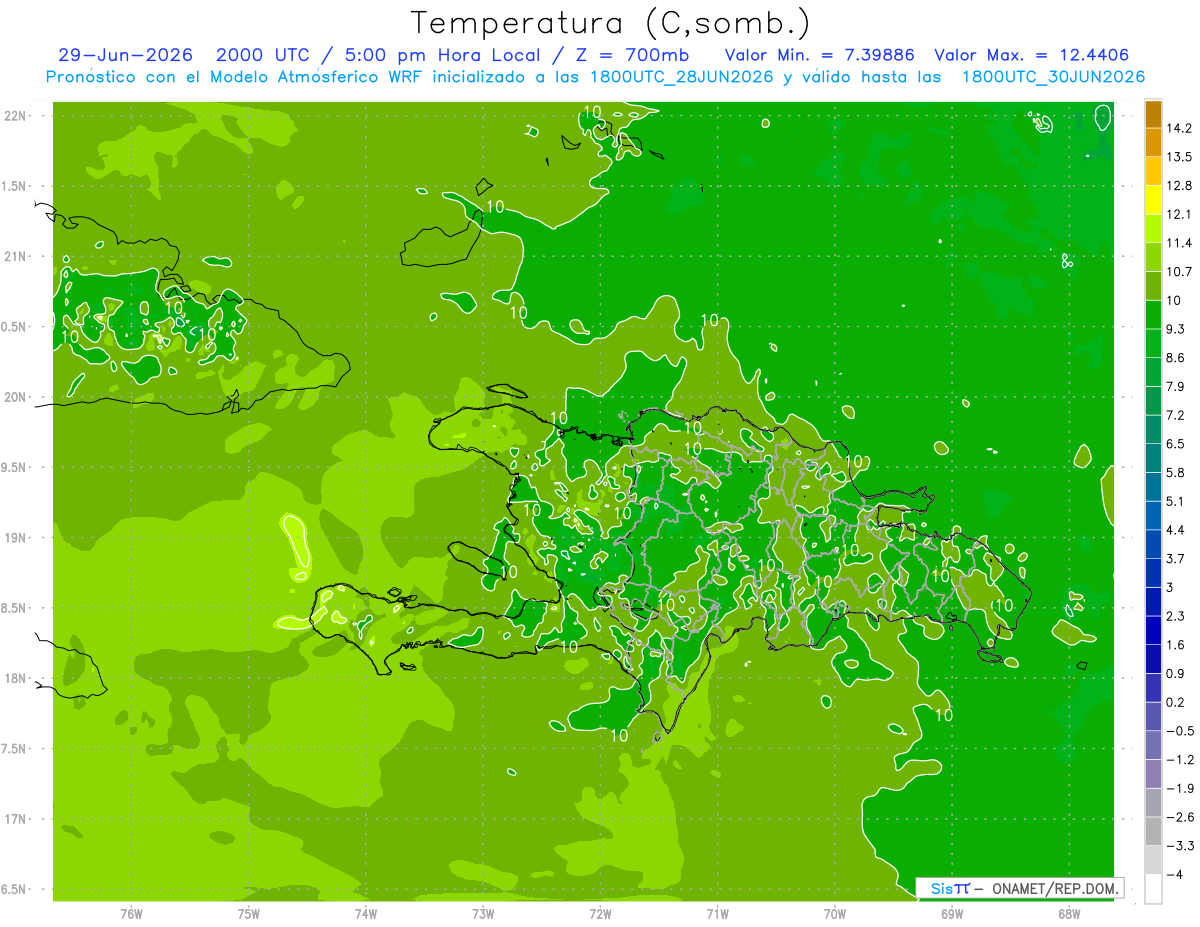Click the 73W longitude axis label
1200x927 pixels.
483,913
